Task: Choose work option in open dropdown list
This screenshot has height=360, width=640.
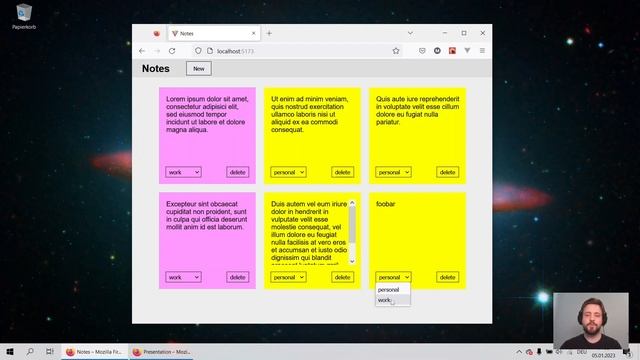Action: coord(393,300)
